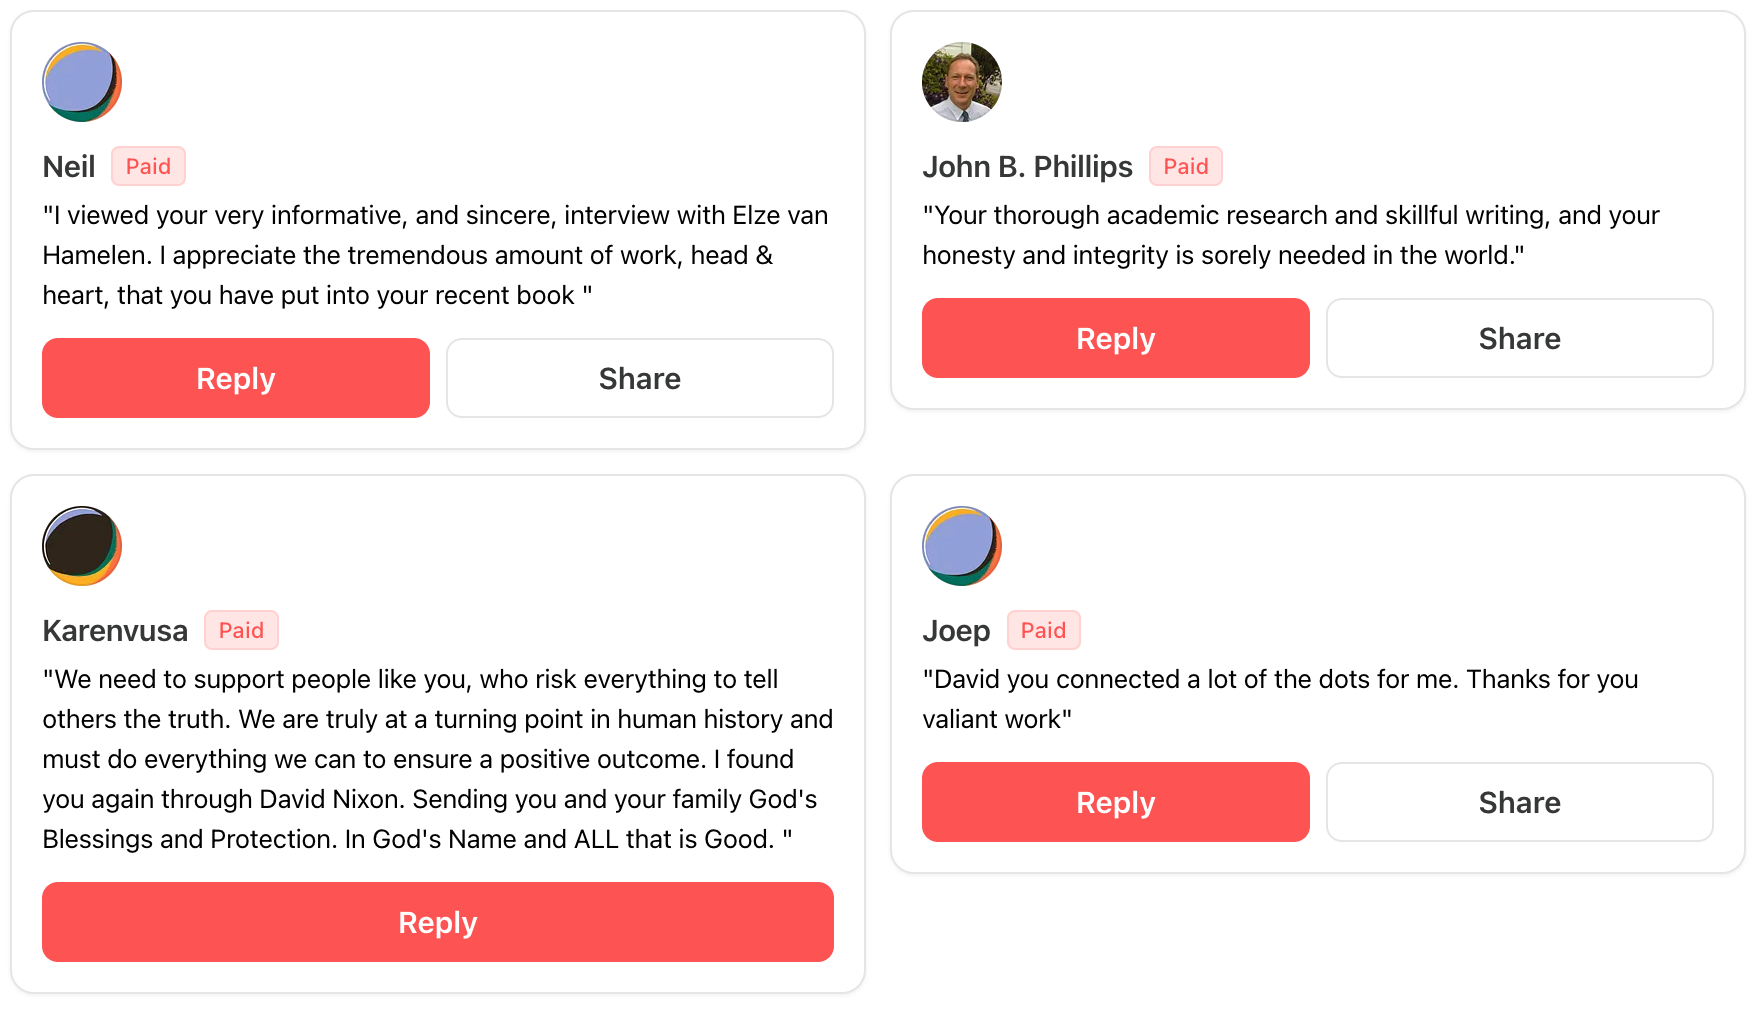Open the Joep username link

pos(956,631)
